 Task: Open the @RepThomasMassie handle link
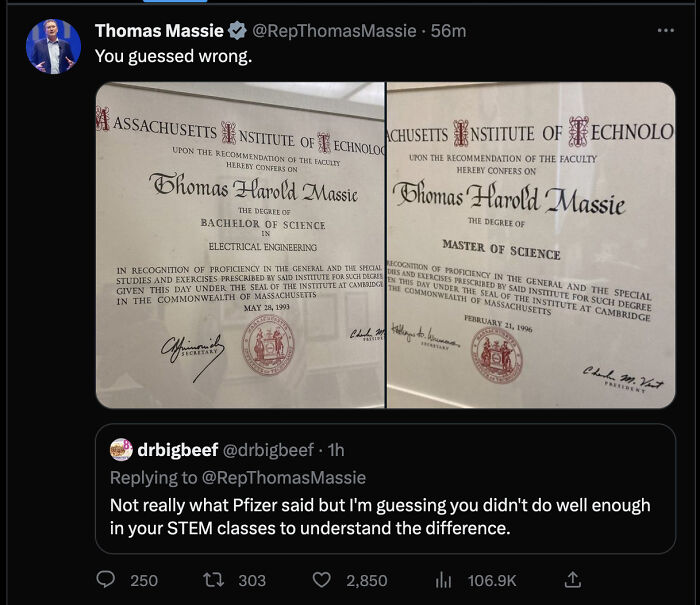coord(334,31)
